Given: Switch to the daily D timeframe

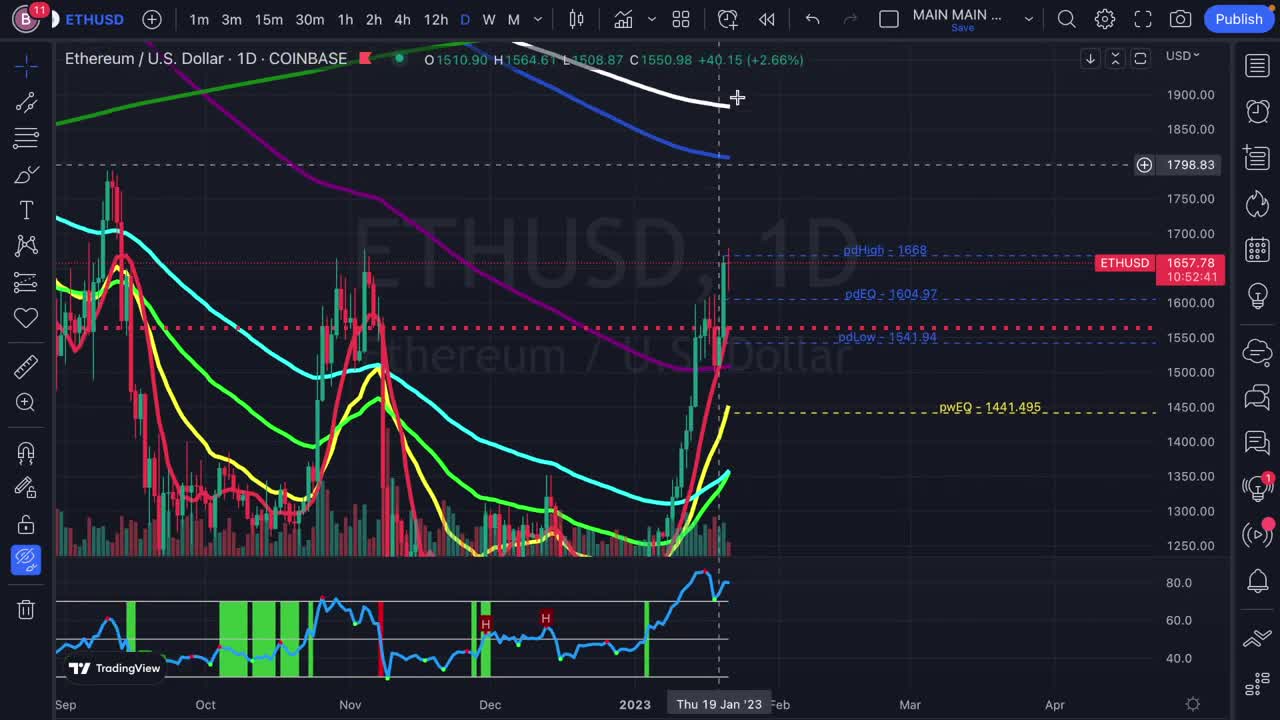Looking at the screenshot, I should point(465,19).
